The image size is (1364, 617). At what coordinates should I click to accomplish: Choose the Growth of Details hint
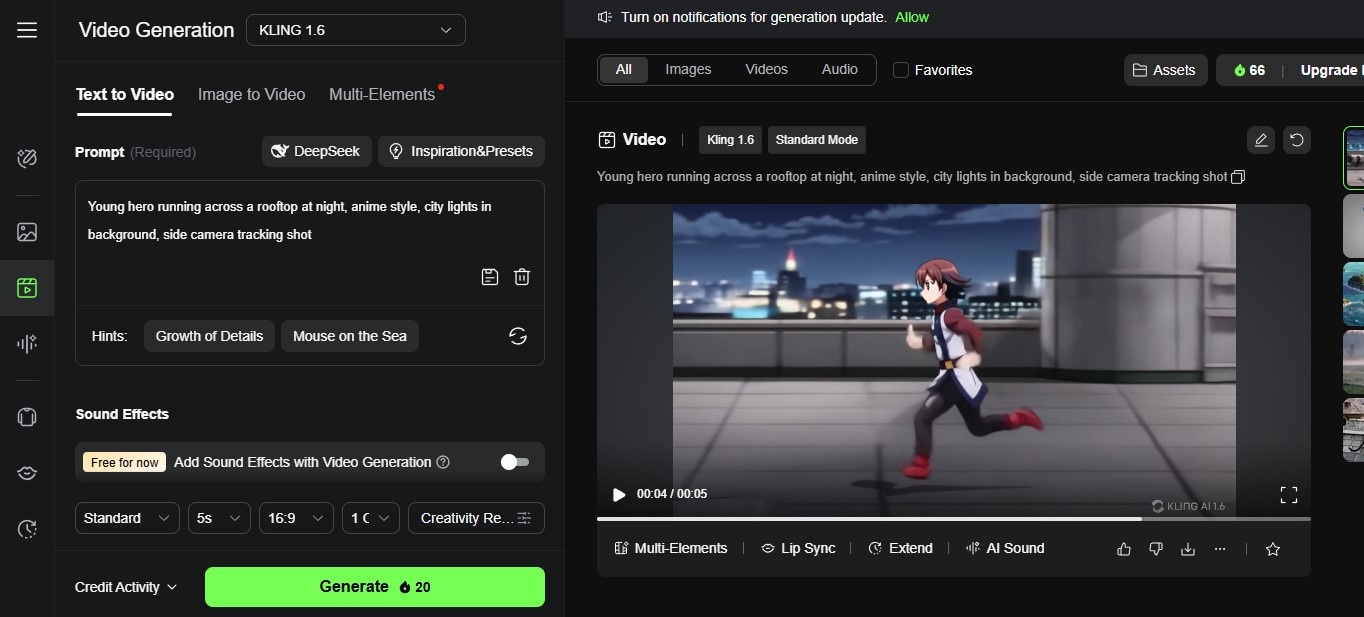209,336
